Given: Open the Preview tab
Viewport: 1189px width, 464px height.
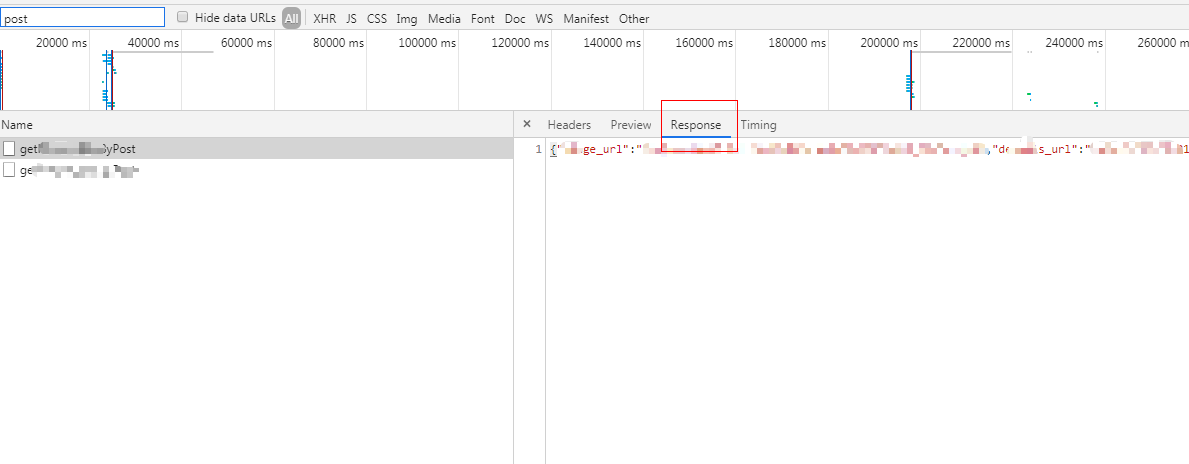Looking at the screenshot, I should click(631, 124).
